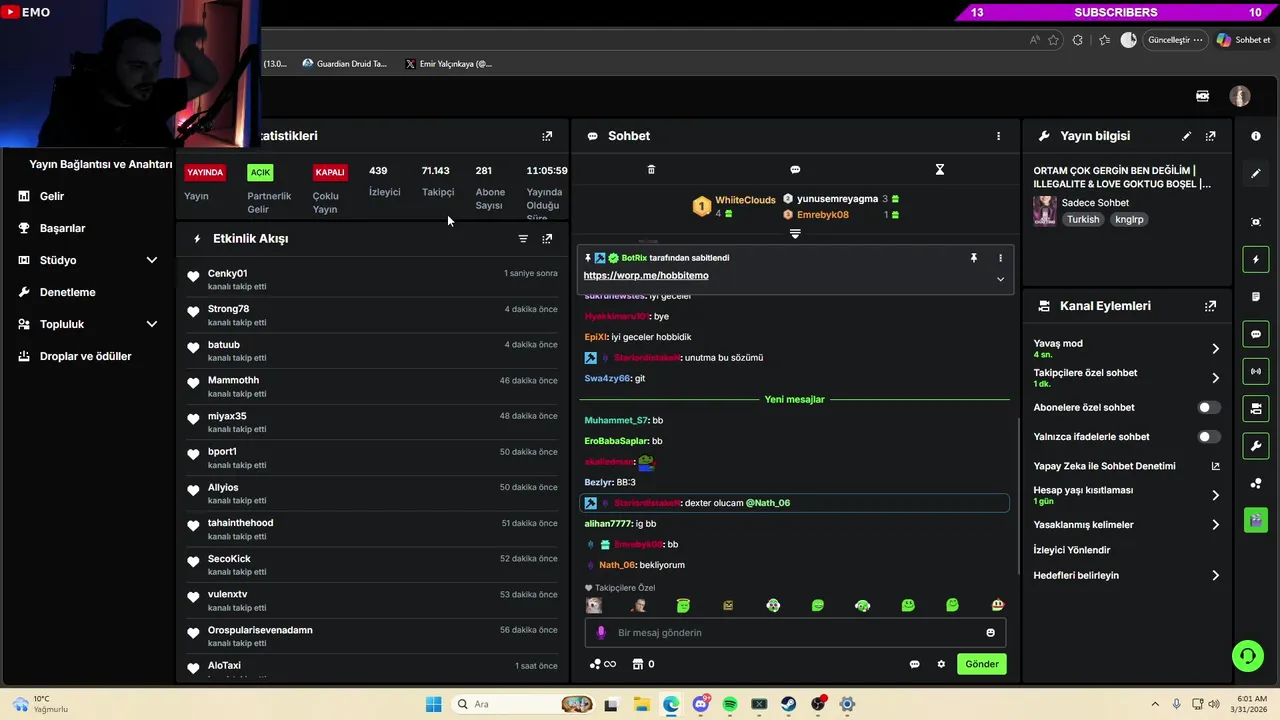Pop out the Etkinlik Akışı panel
Viewport: 1280px width, 720px height.
(x=547, y=239)
